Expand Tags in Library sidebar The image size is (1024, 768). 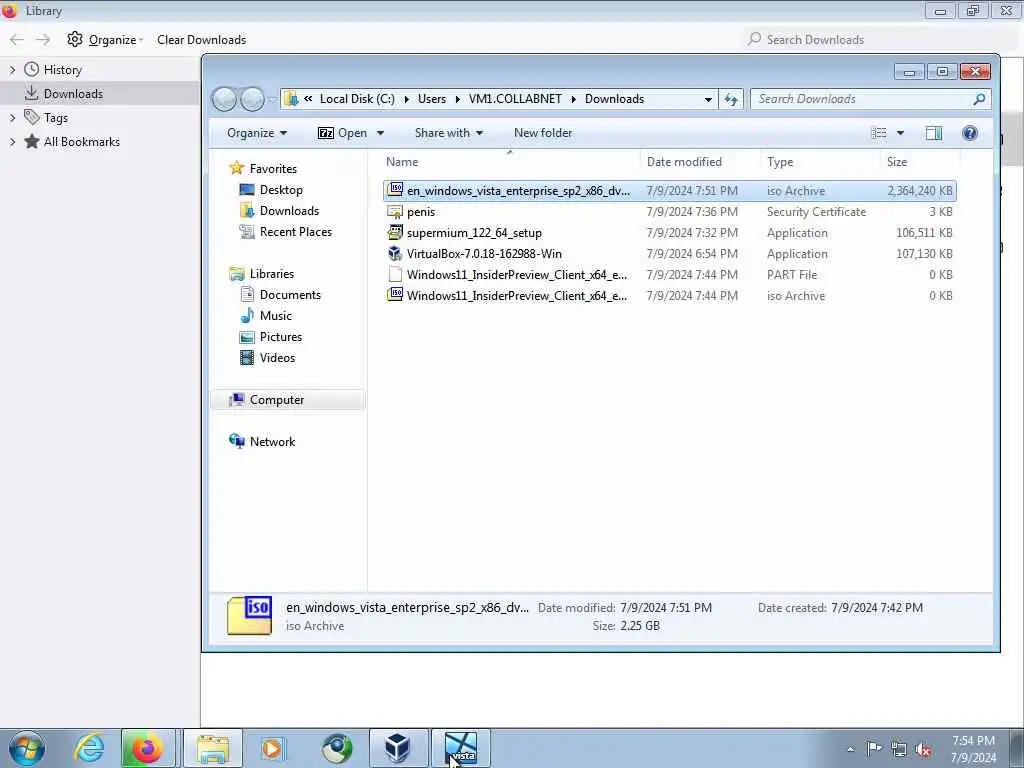pyautogui.click(x=12, y=118)
